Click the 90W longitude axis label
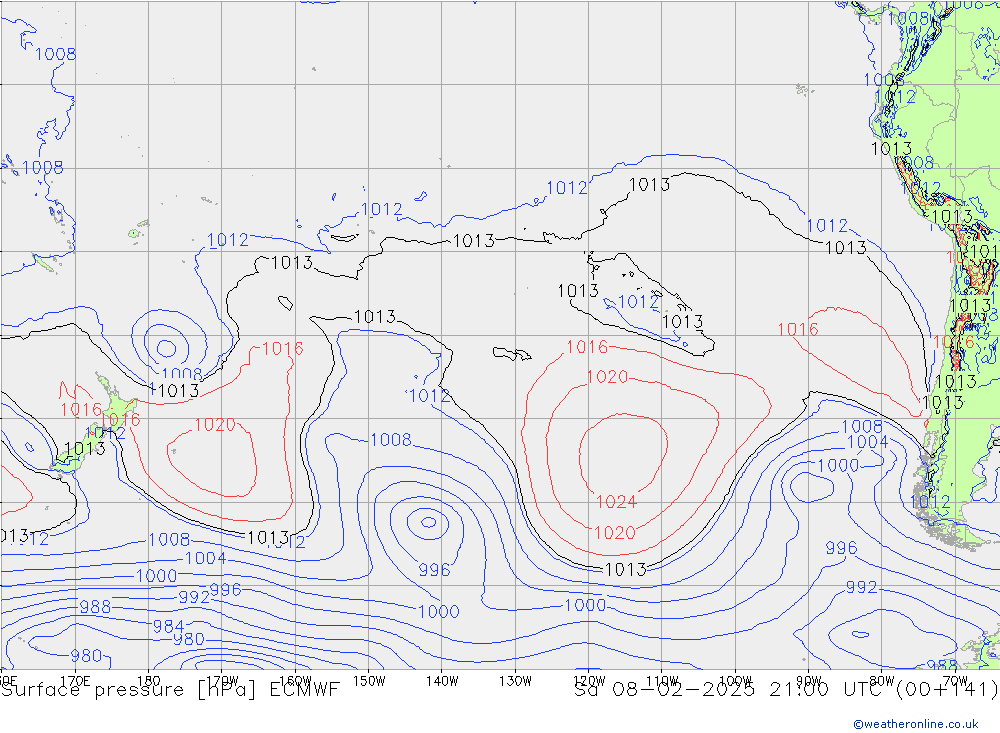1000x733 pixels. [809, 681]
